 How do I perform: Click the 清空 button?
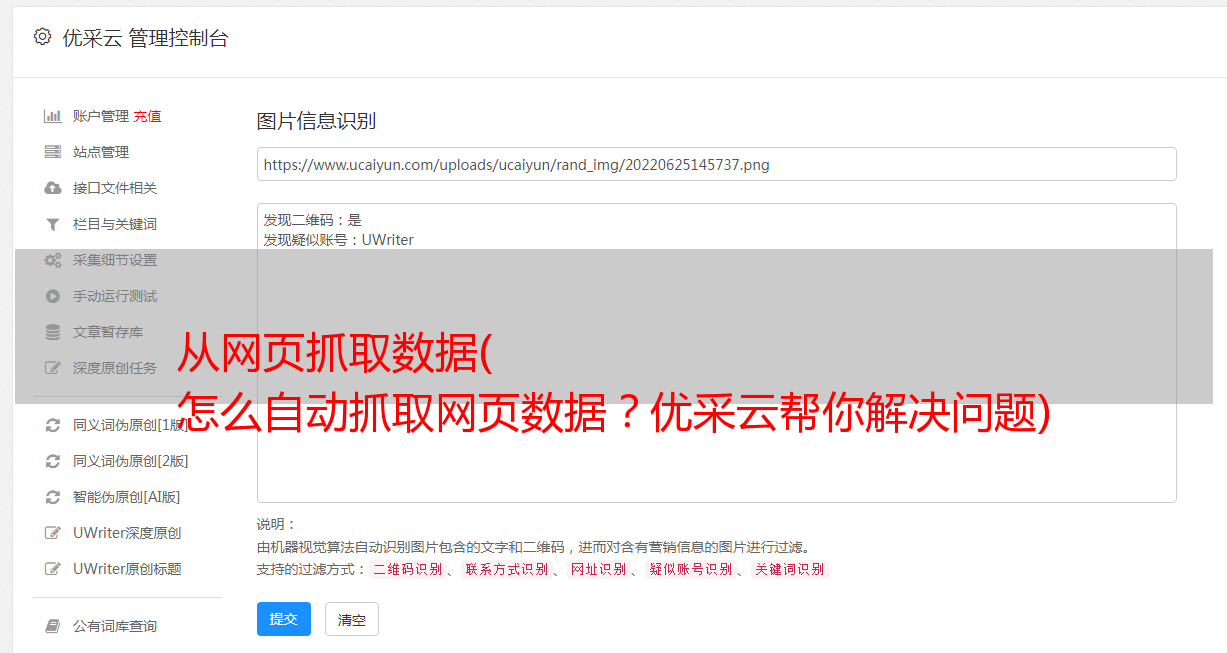(x=352, y=619)
